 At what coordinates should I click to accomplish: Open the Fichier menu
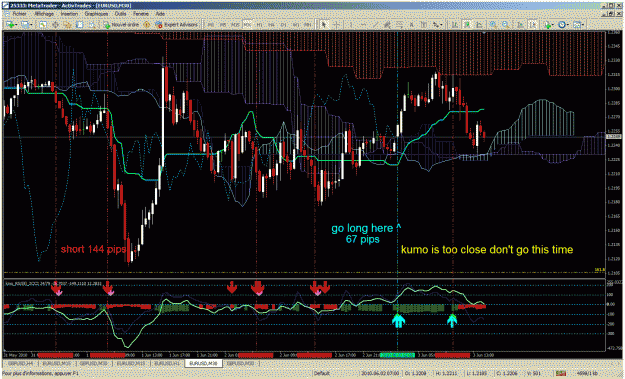point(20,14)
